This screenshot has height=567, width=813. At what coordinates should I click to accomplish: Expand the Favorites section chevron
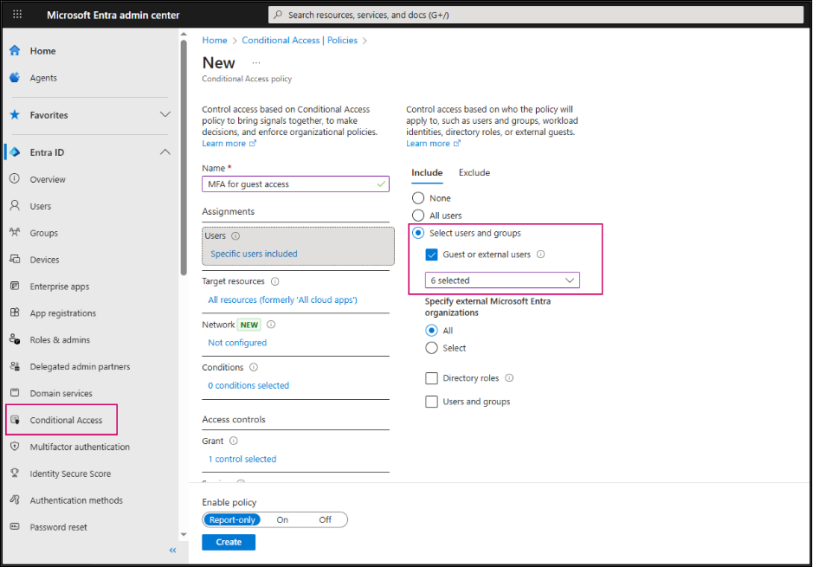tap(165, 115)
